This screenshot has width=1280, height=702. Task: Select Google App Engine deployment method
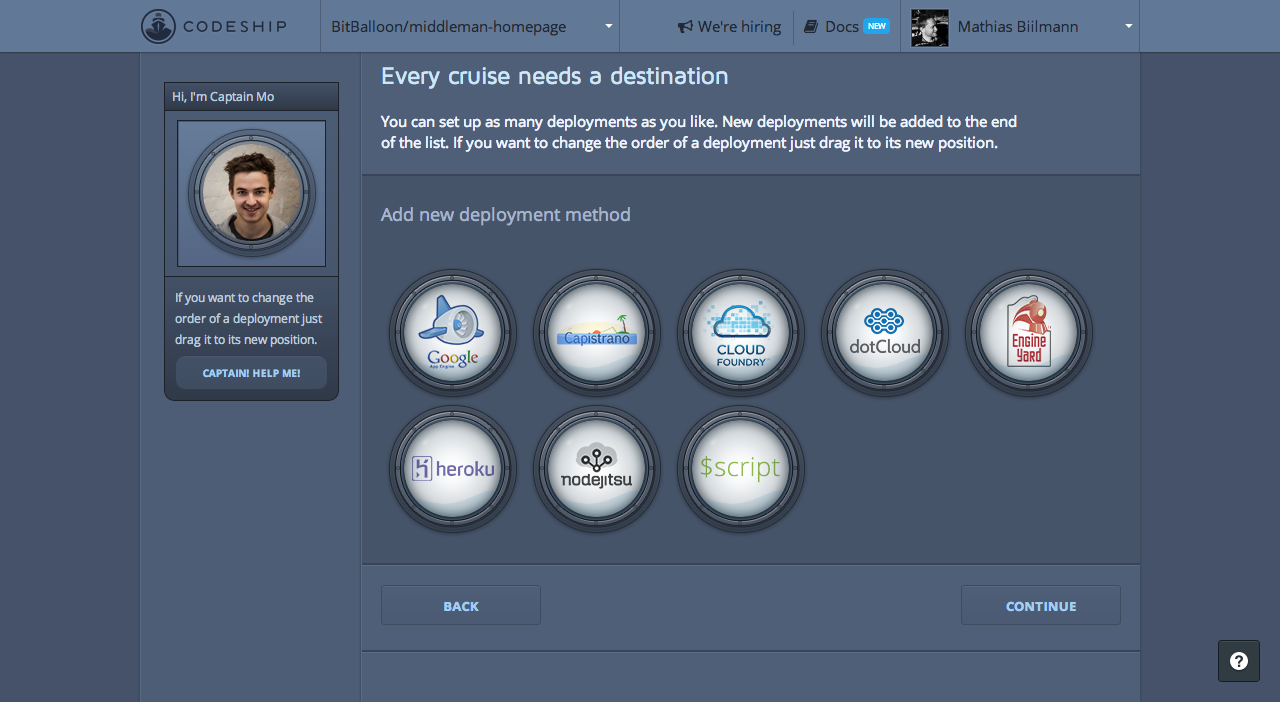(453, 333)
